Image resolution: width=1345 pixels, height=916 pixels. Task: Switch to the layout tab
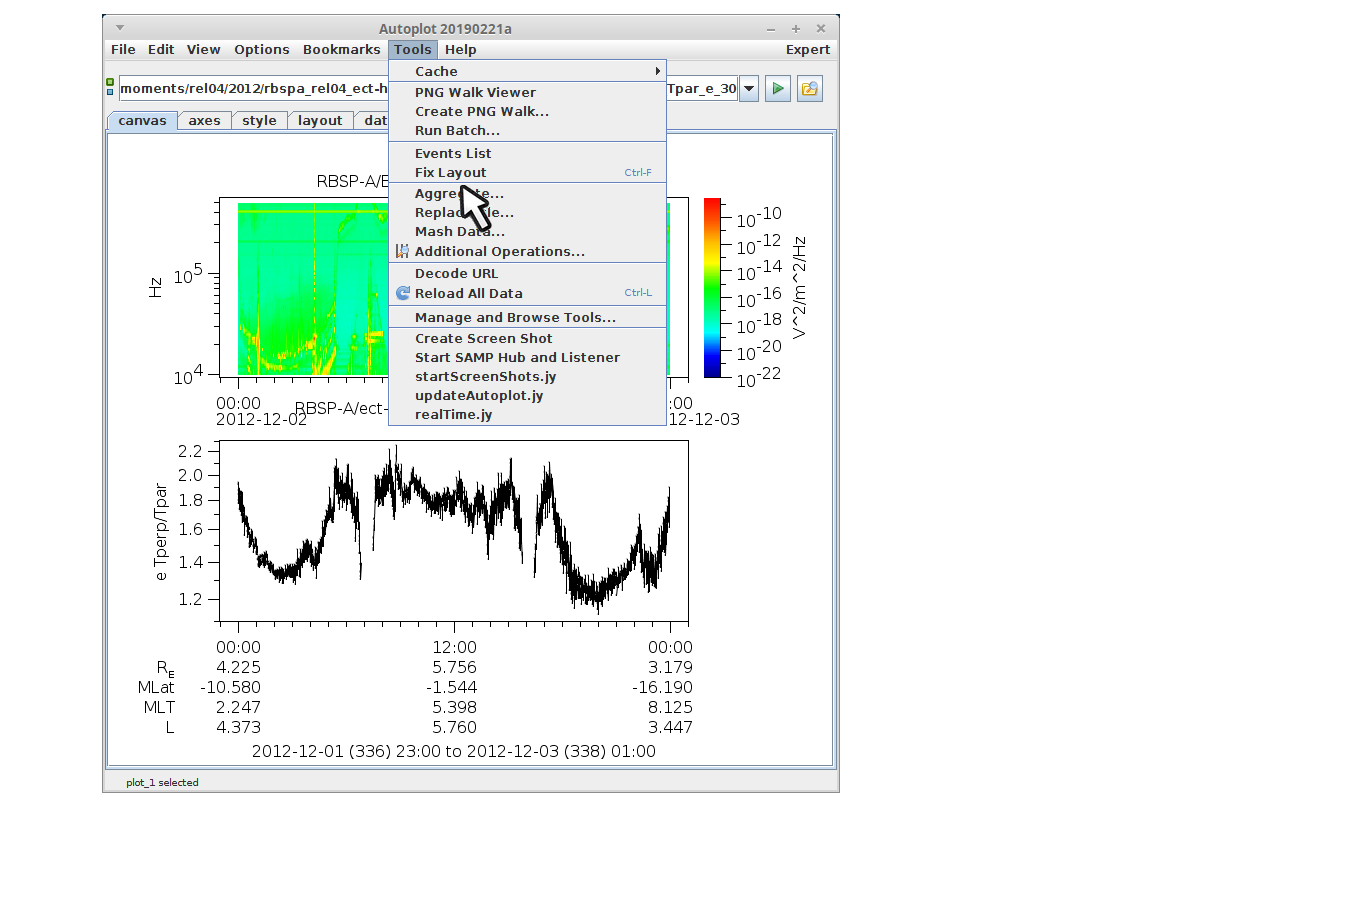coord(320,121)
